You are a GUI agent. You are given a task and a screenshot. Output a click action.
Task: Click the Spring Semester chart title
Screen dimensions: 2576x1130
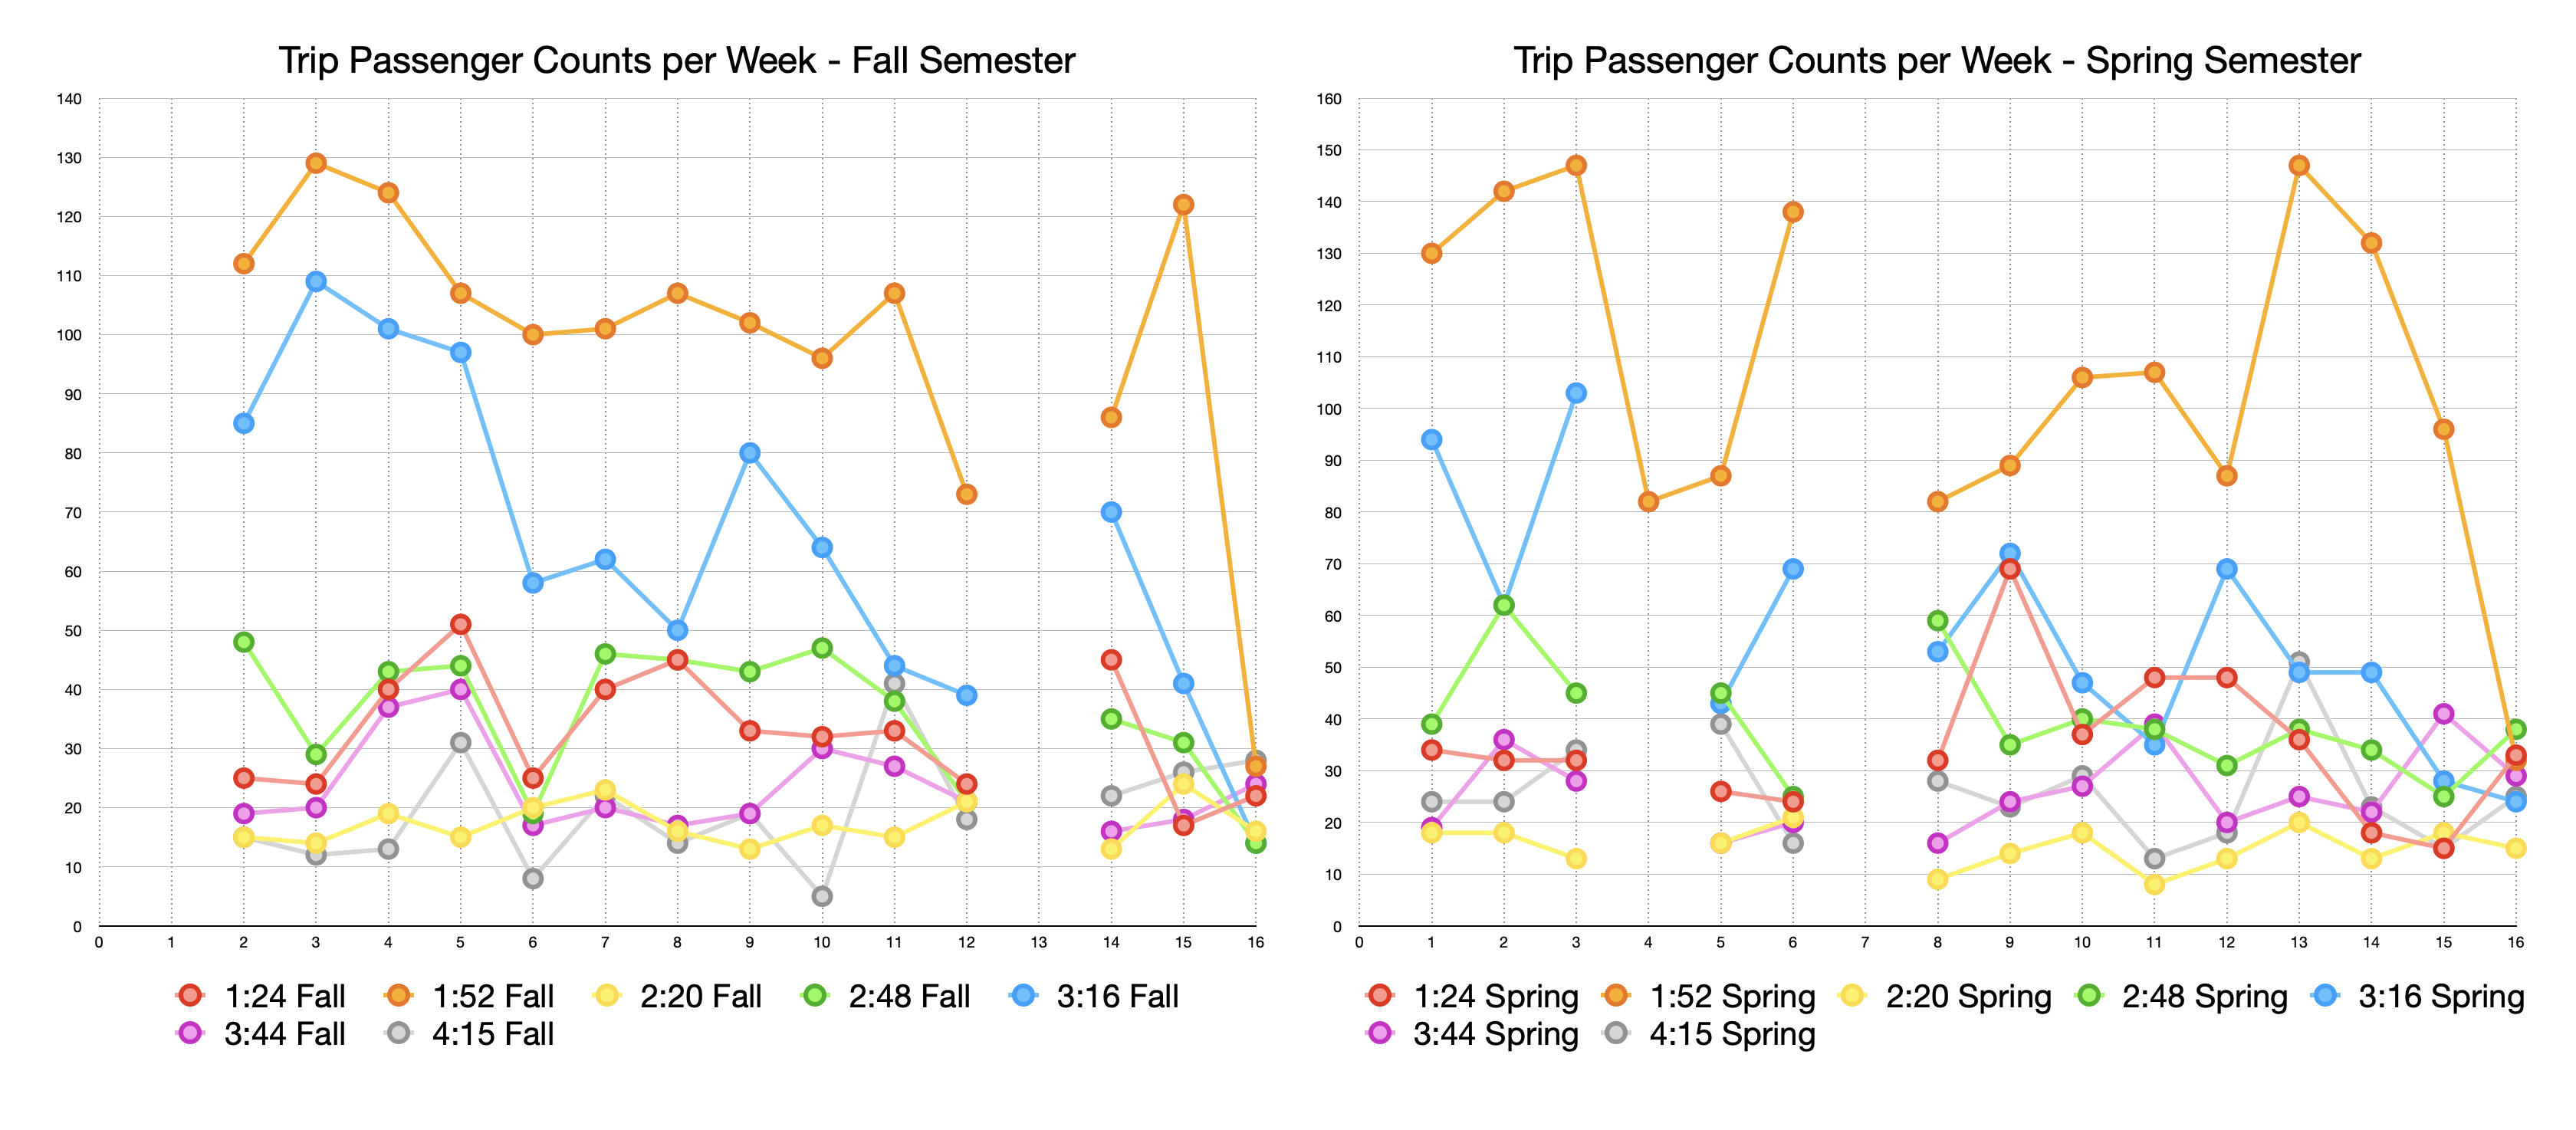click(1937, 60)
